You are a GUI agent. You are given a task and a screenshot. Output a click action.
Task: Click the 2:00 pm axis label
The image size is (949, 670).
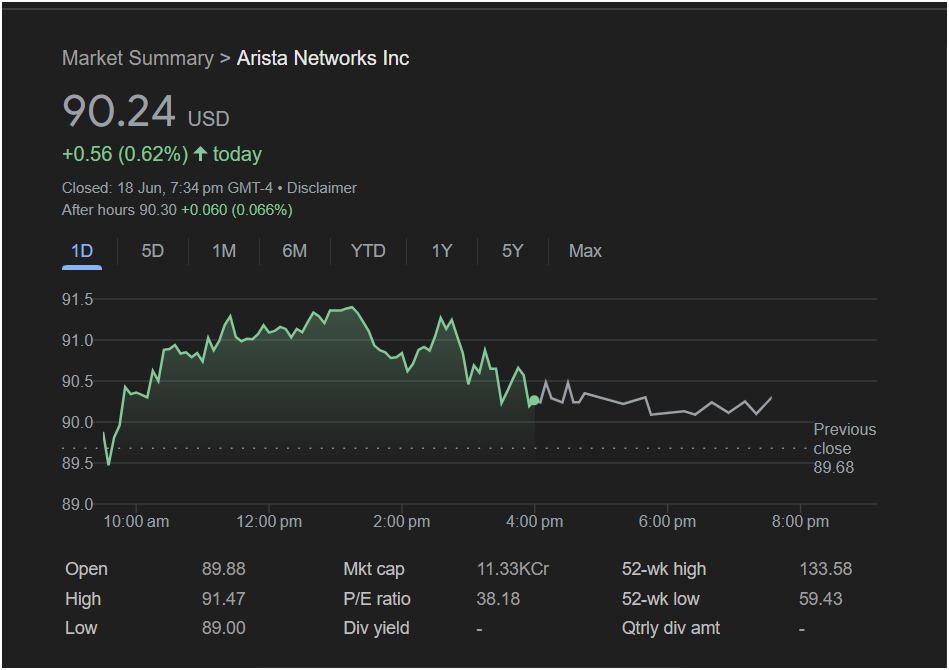pyautogui.click(x=401, y=521)
